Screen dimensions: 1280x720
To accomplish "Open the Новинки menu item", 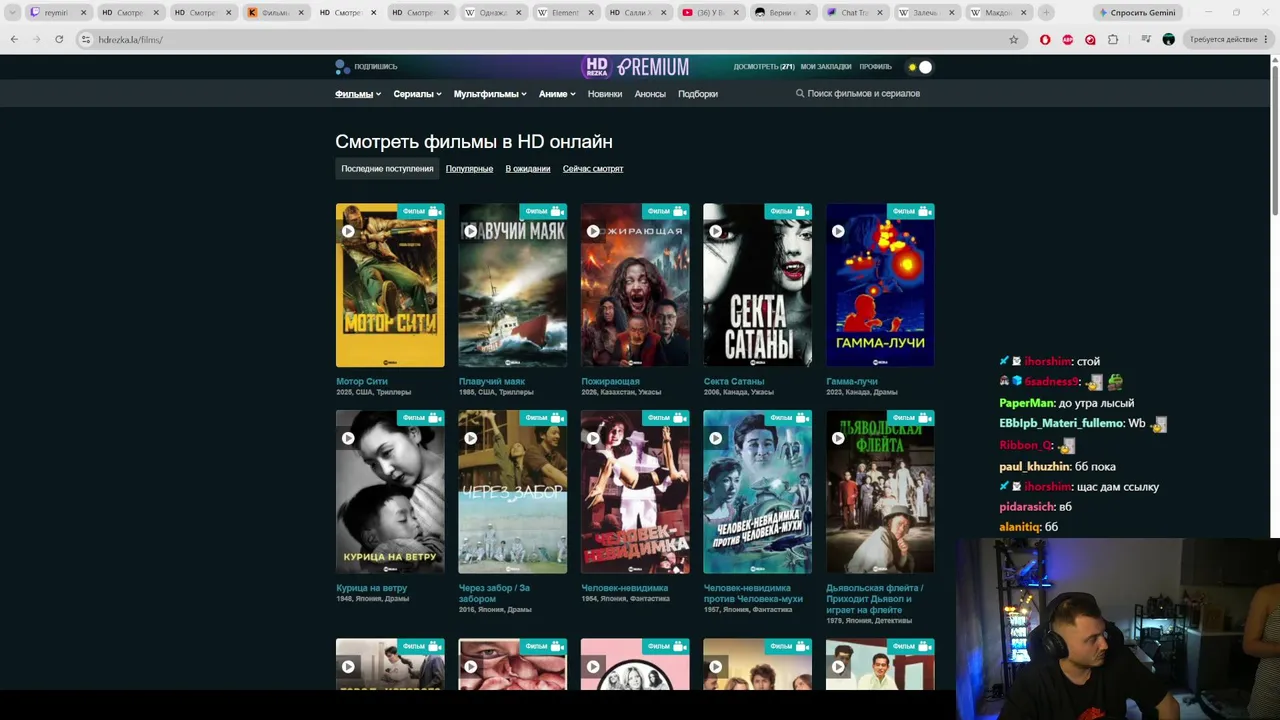I will pyautogui.click(x=605, y=94).
